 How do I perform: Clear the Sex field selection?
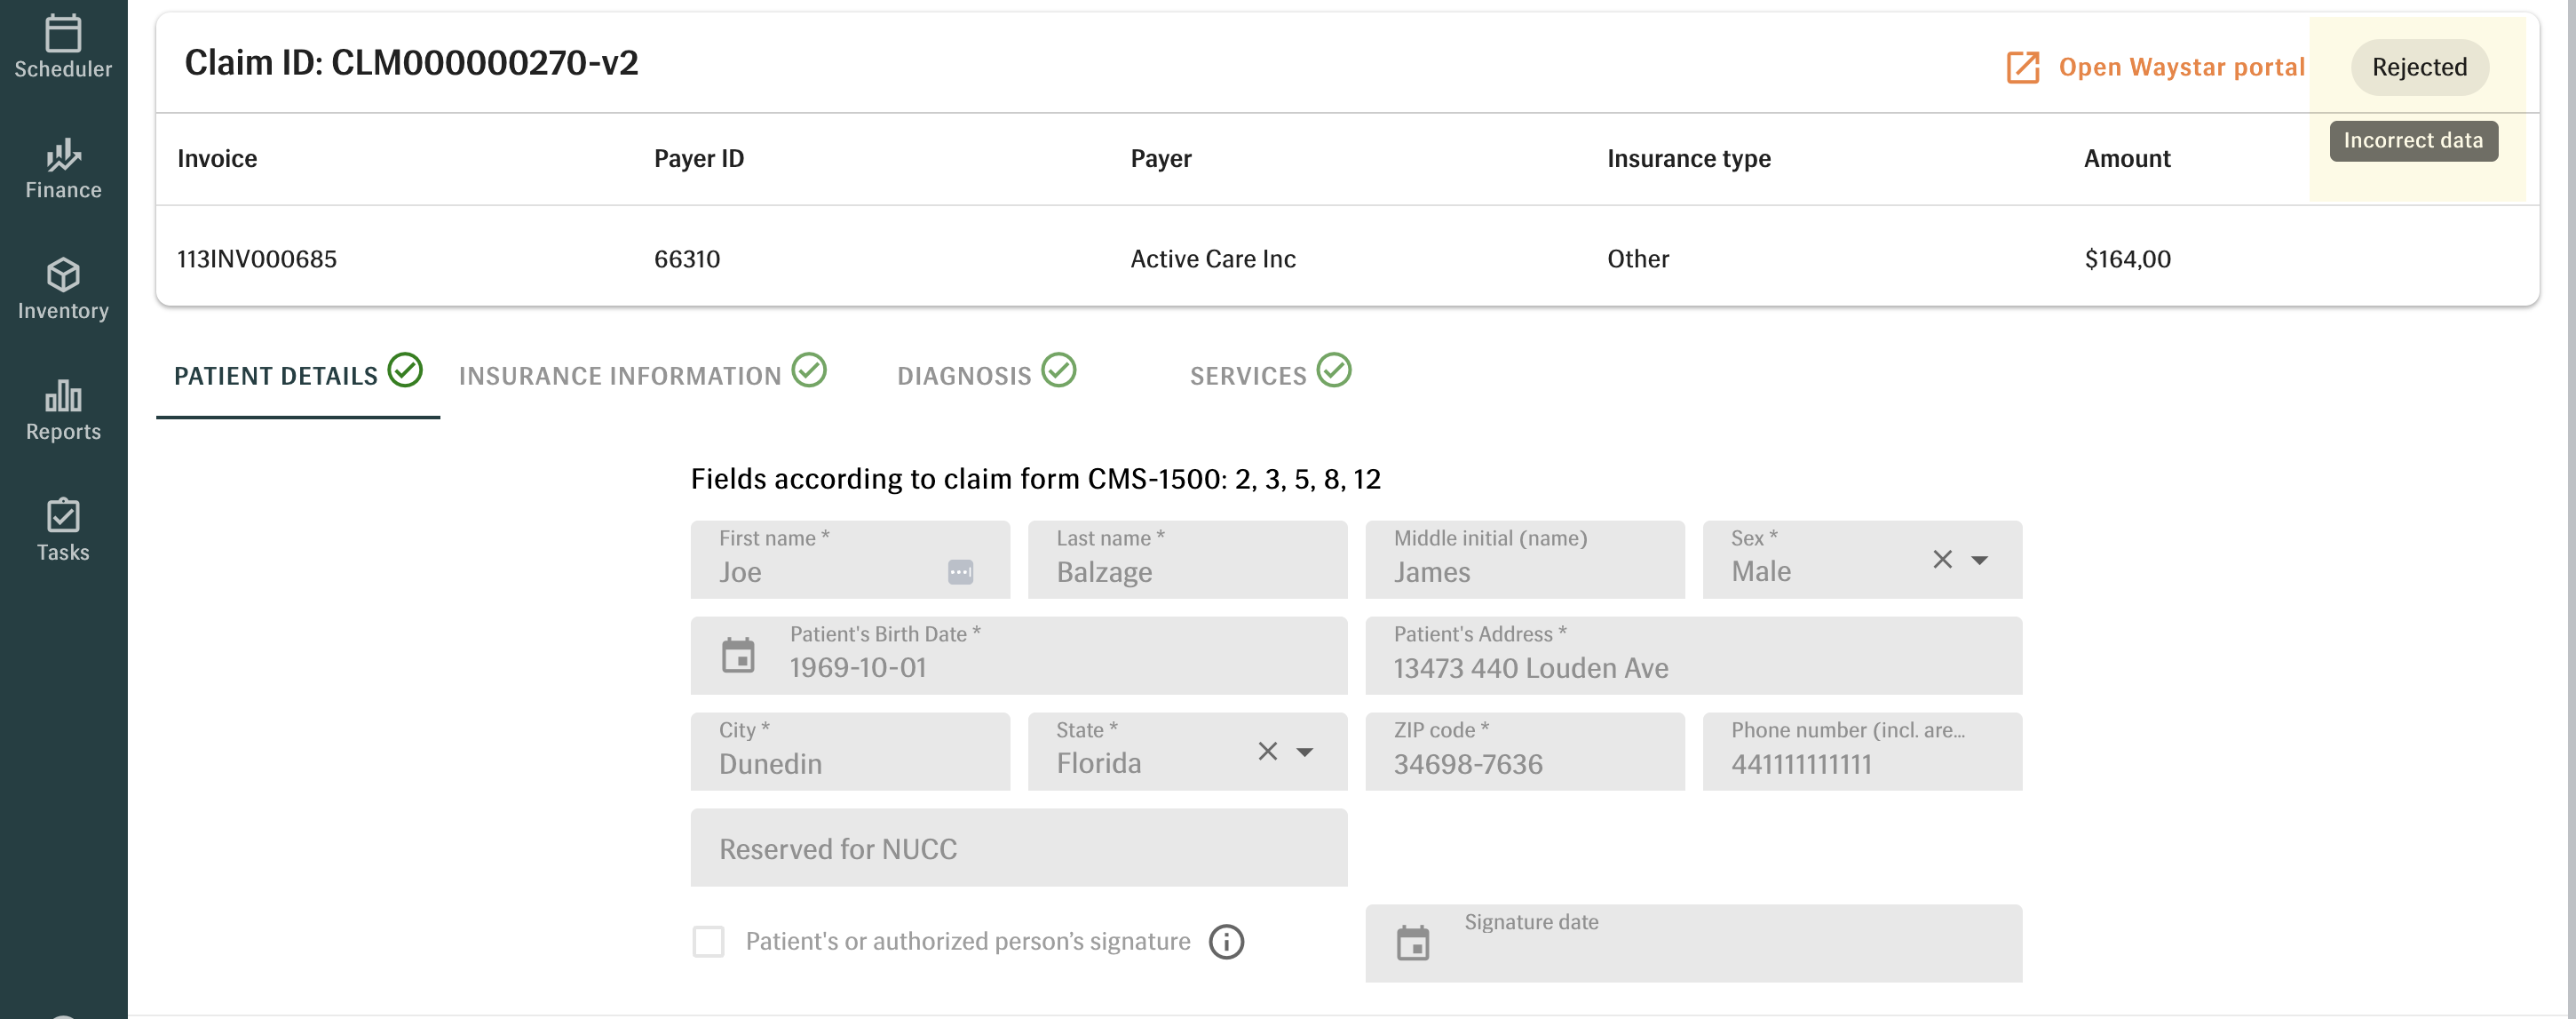coord(1942,559)
